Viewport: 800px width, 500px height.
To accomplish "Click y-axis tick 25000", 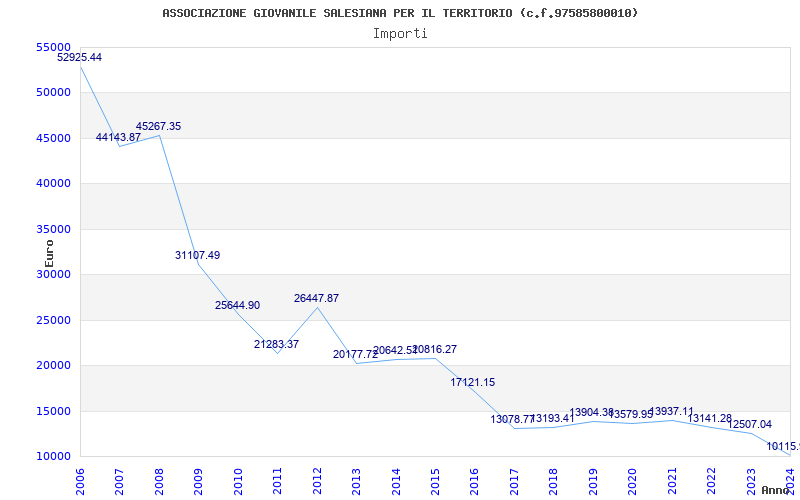I will tap(53, 320).
